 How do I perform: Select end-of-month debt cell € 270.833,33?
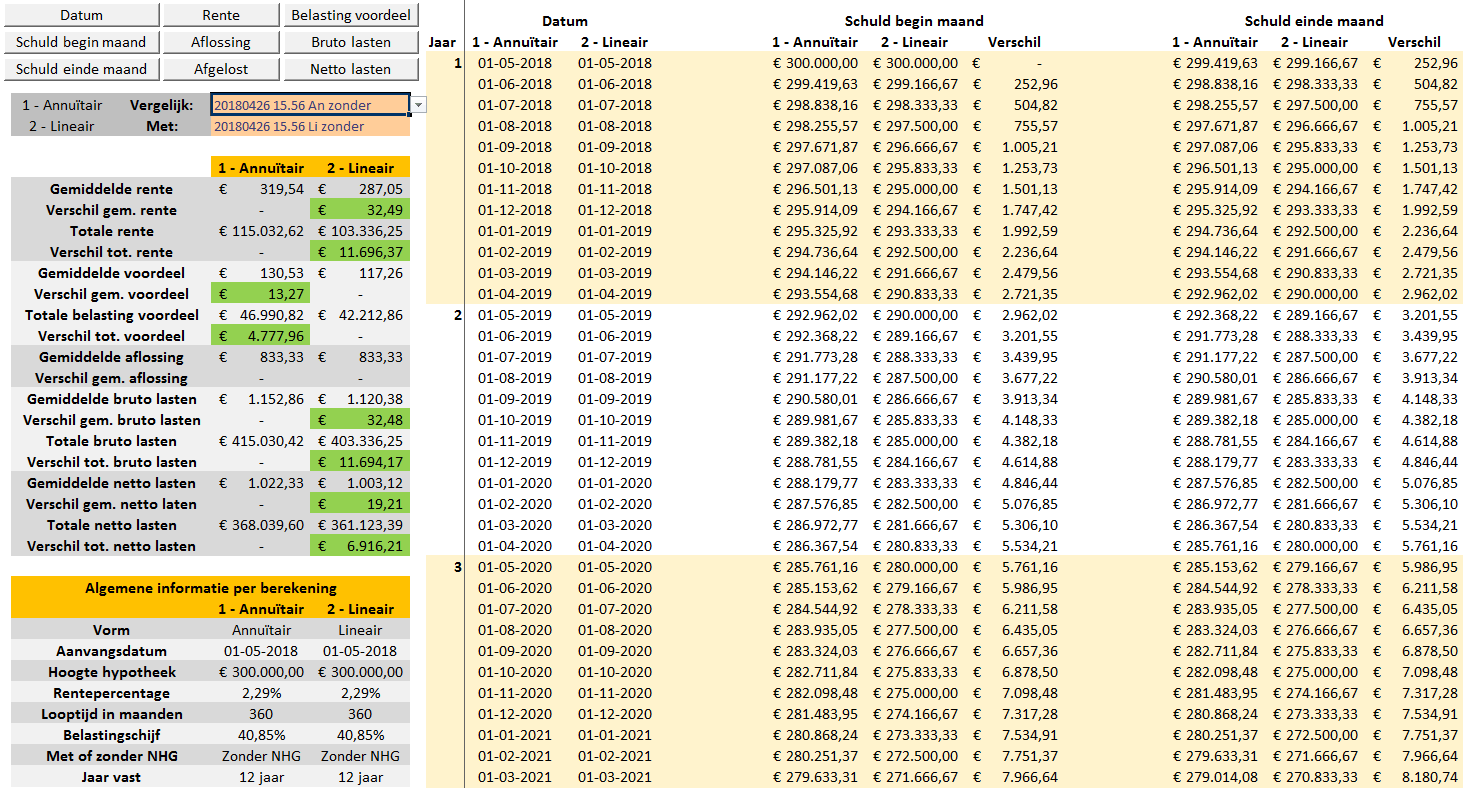click(1315, 777)
